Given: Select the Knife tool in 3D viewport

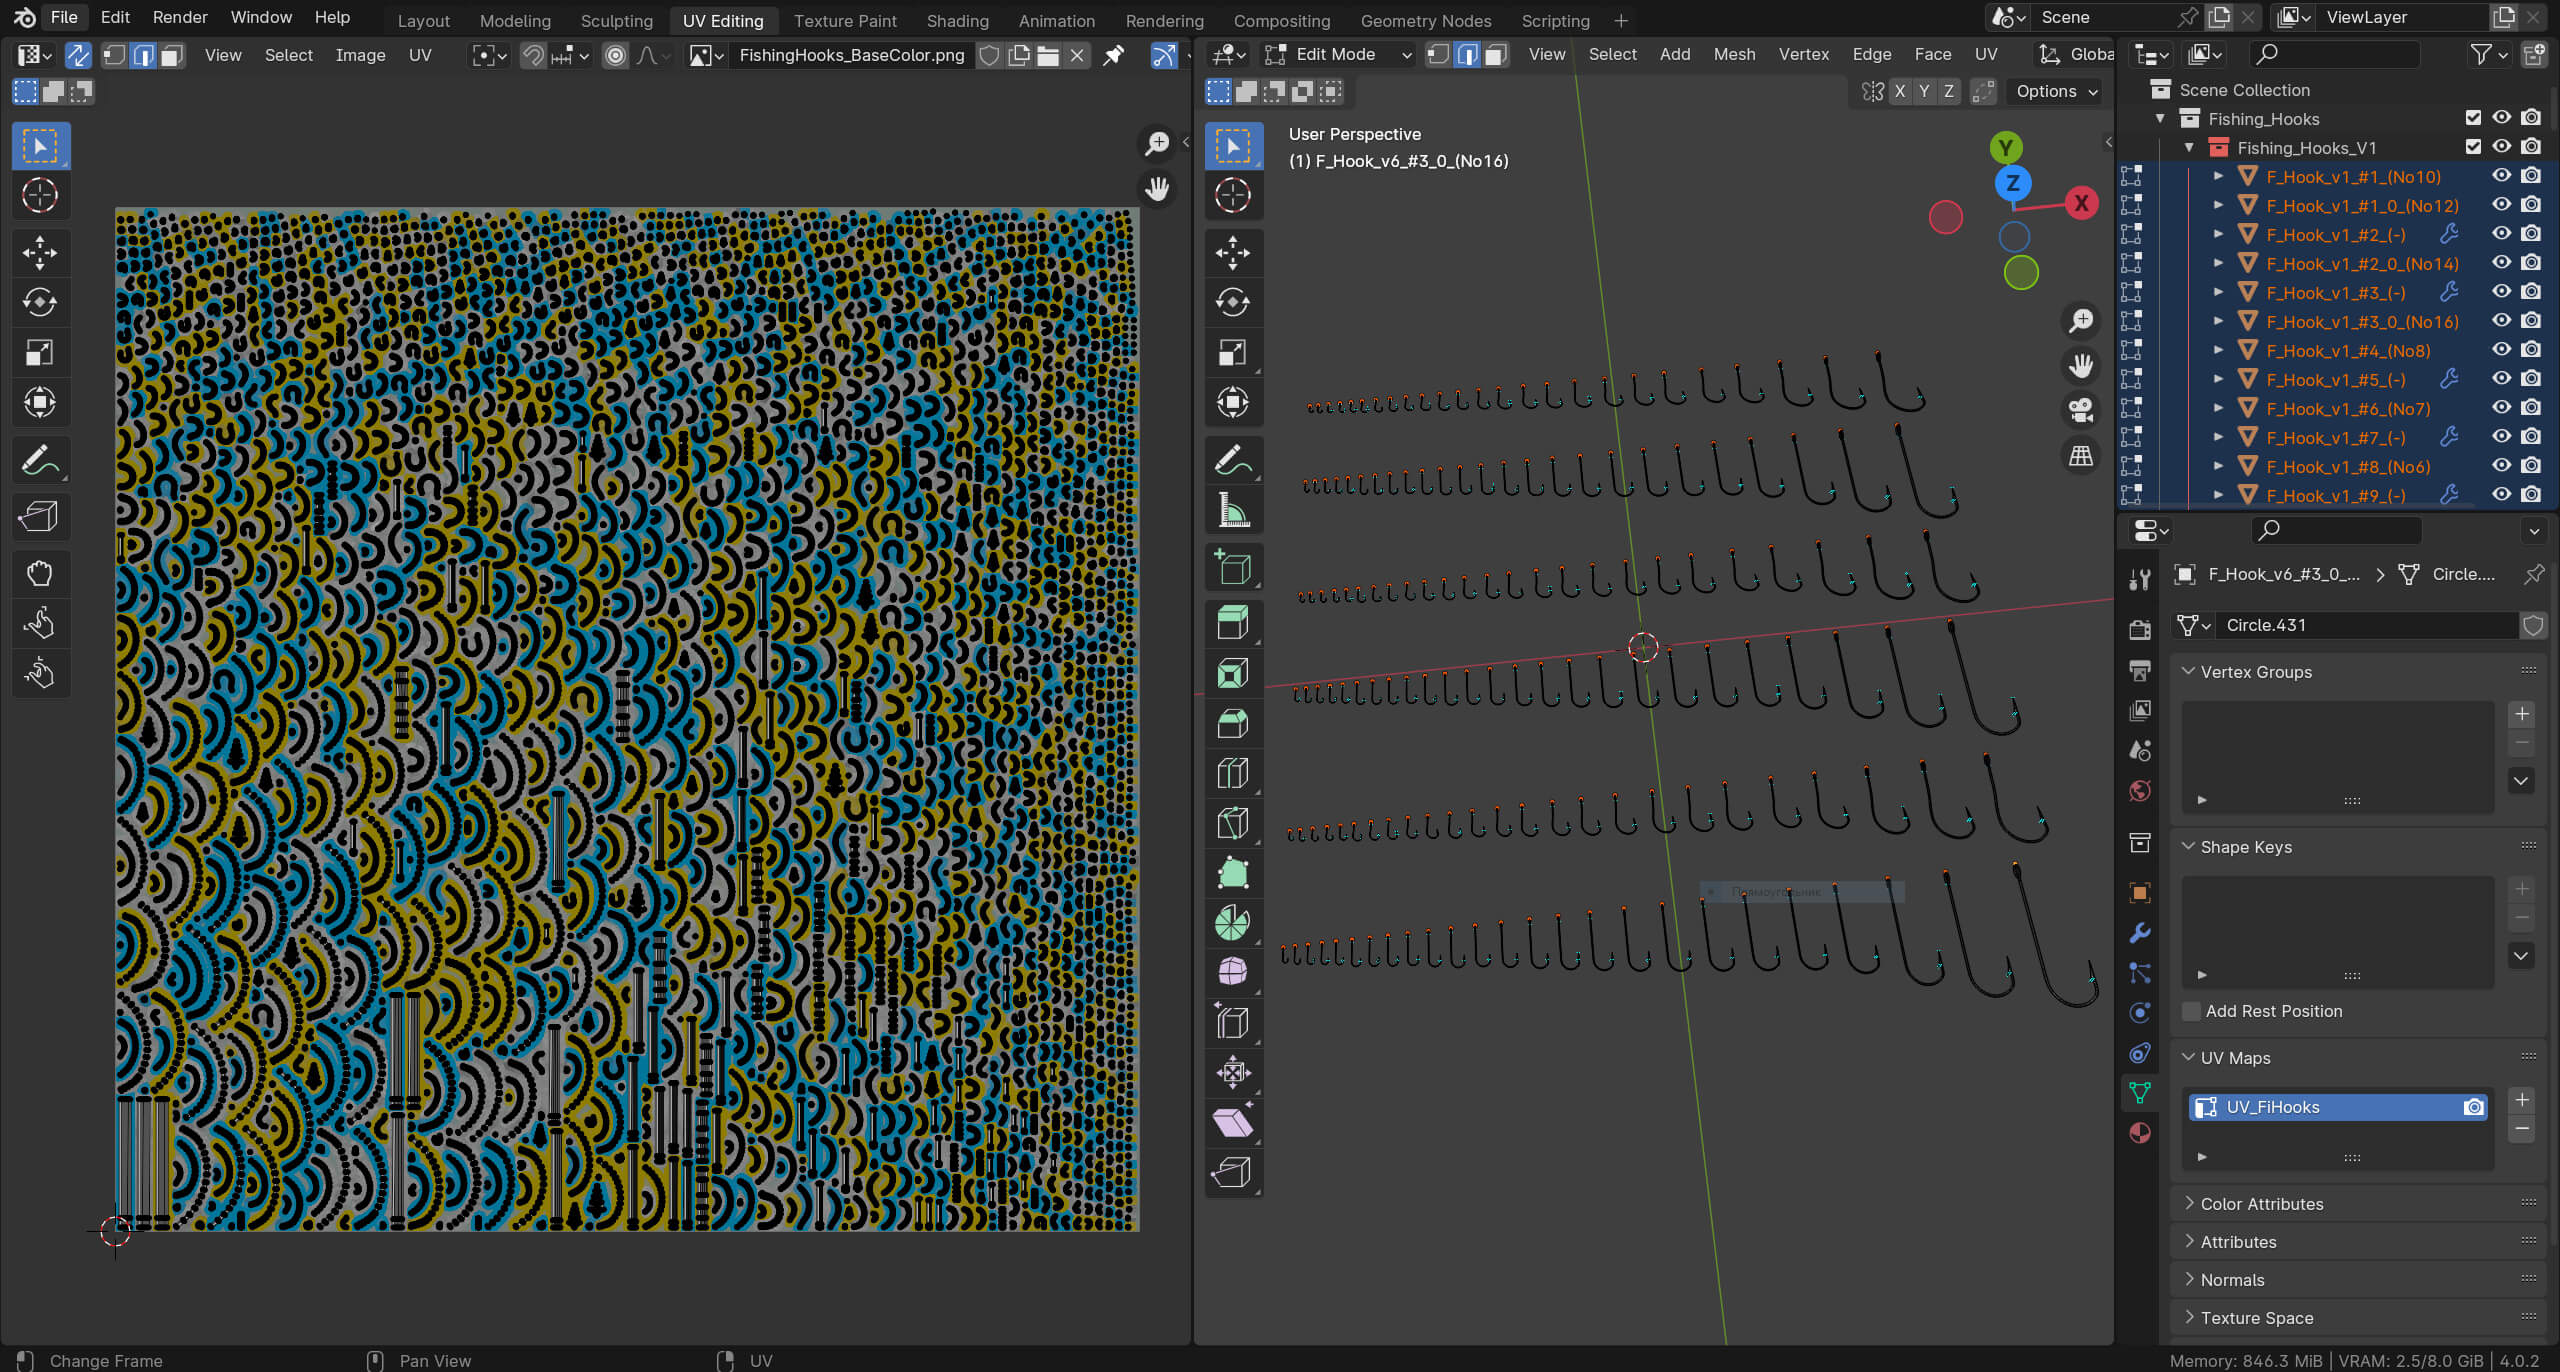Looking at the screenshot, I should click(1232, 823).
